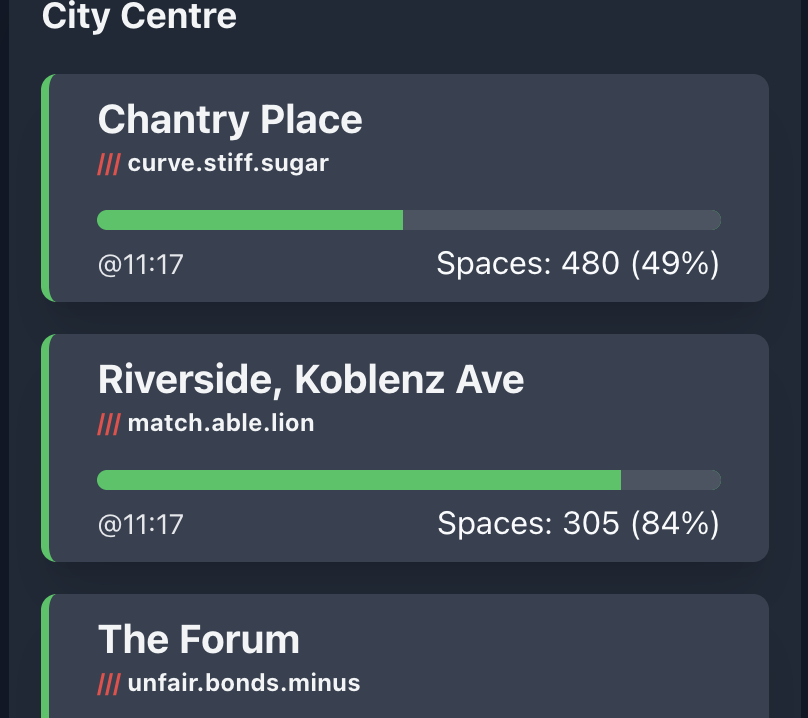Select the Riverside, Koblenz Ave card
The height and width of the screenshot is (718, 808).
pos(404,448)
